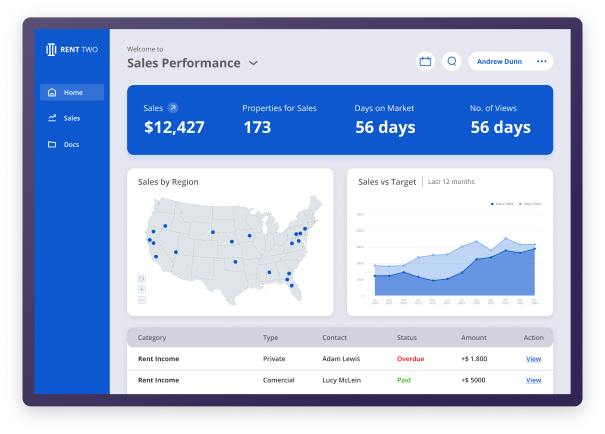Viewport: 605px width, 434px height.
Task: Open Docs in the sidebar
Action: [x=71, y=145]
